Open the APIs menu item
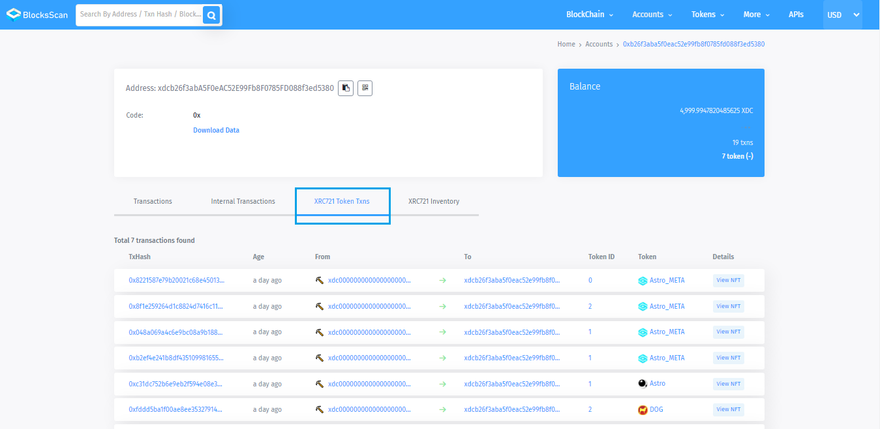The image size is (880, 429). coord(796,15)
